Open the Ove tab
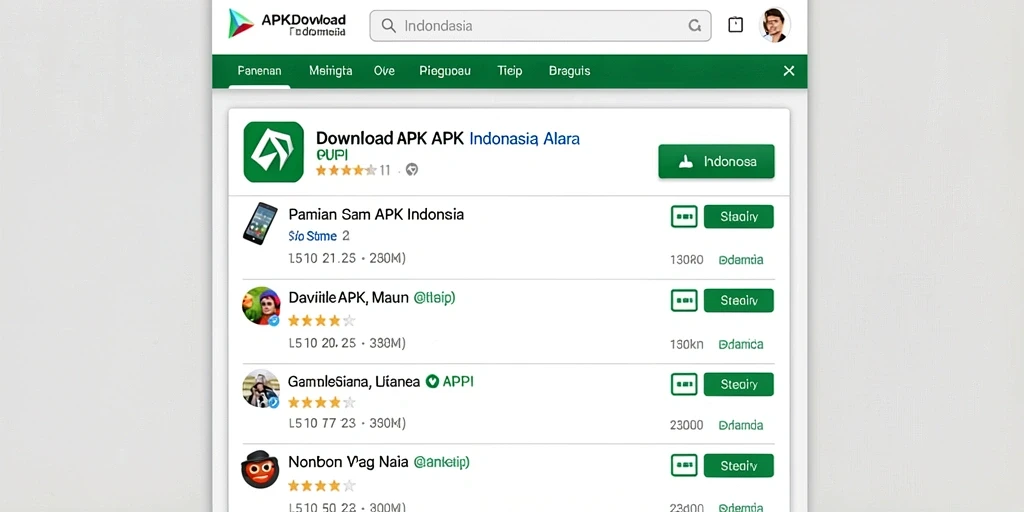 [x=384, y=71]
